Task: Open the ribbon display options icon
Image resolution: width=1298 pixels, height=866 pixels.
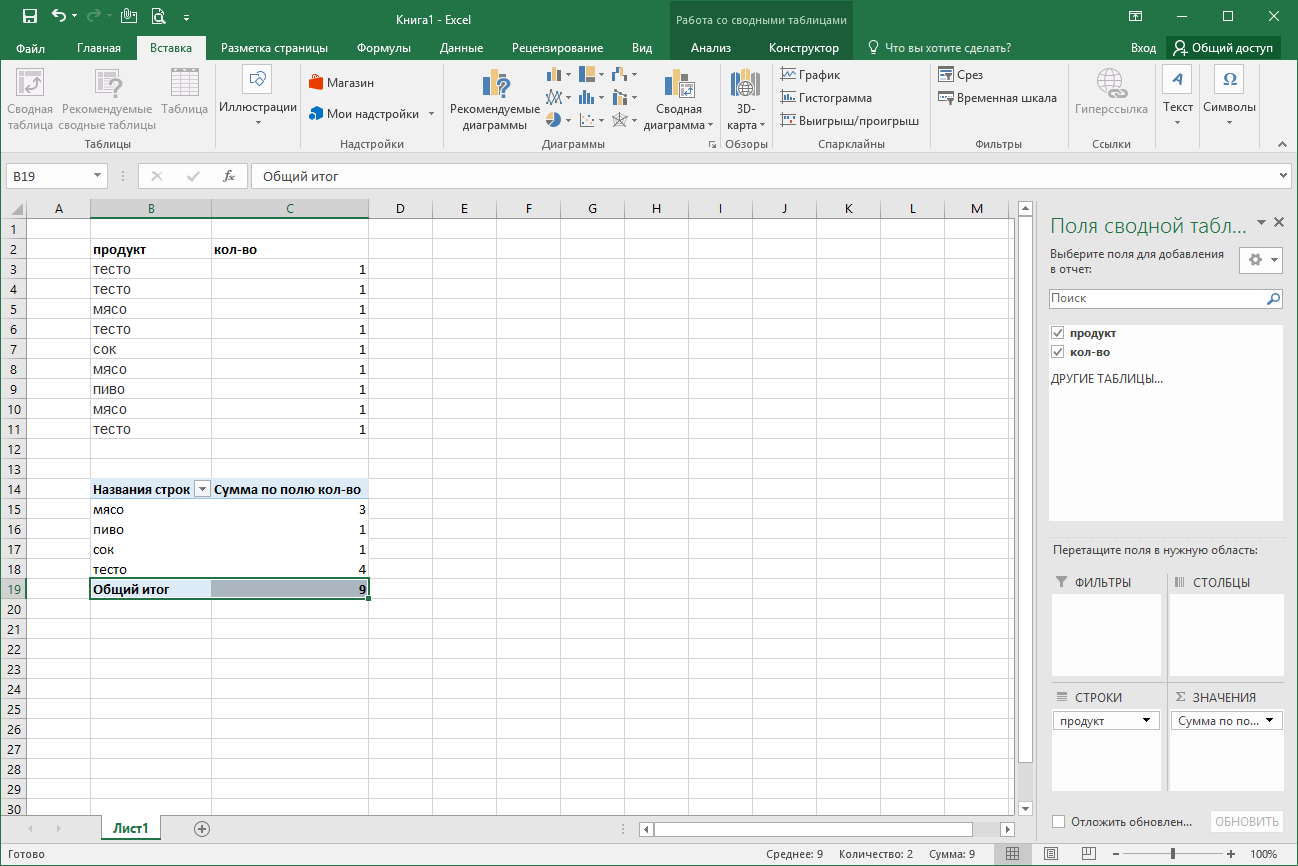Action: (1135, 16)
